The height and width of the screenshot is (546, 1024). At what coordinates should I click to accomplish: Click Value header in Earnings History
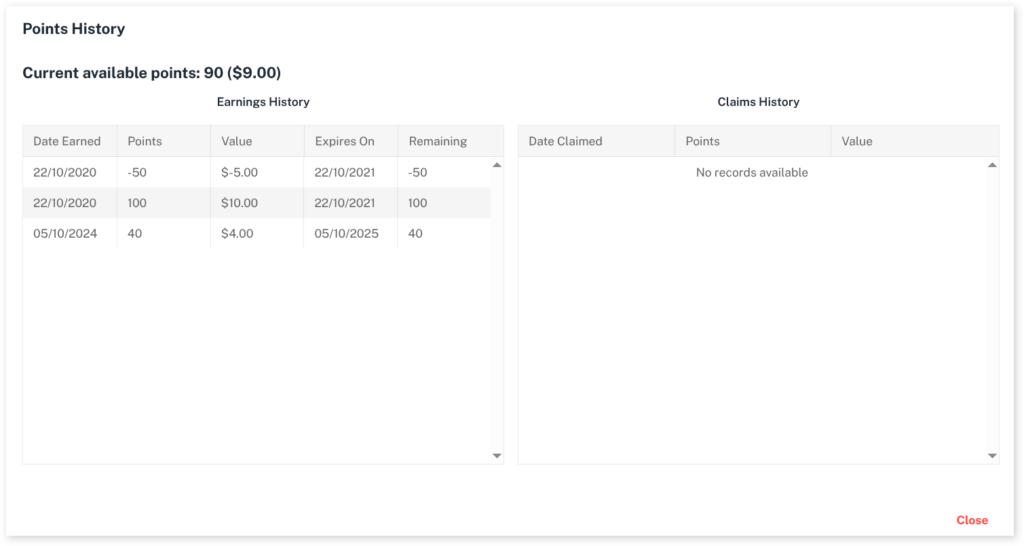(x=237, y=141)
